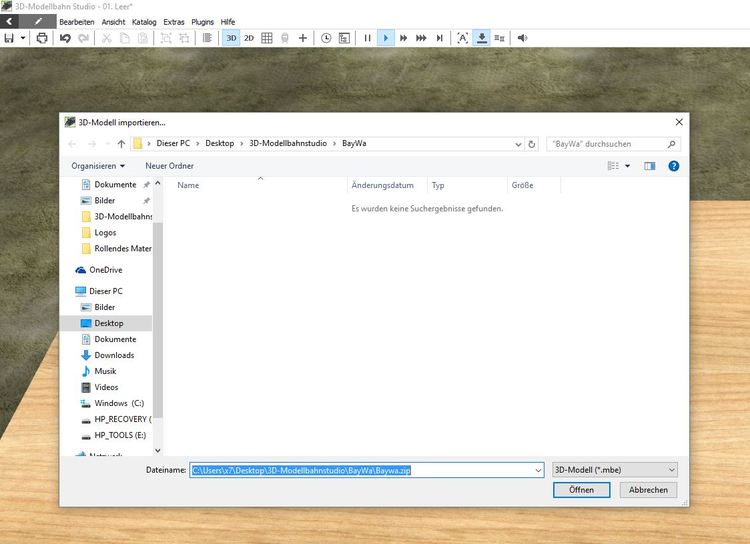This screenshot has width=750, height=544.
Task: Click the plus add icon in toolbar
Action: pyautogui.click(x=303, y=38)
